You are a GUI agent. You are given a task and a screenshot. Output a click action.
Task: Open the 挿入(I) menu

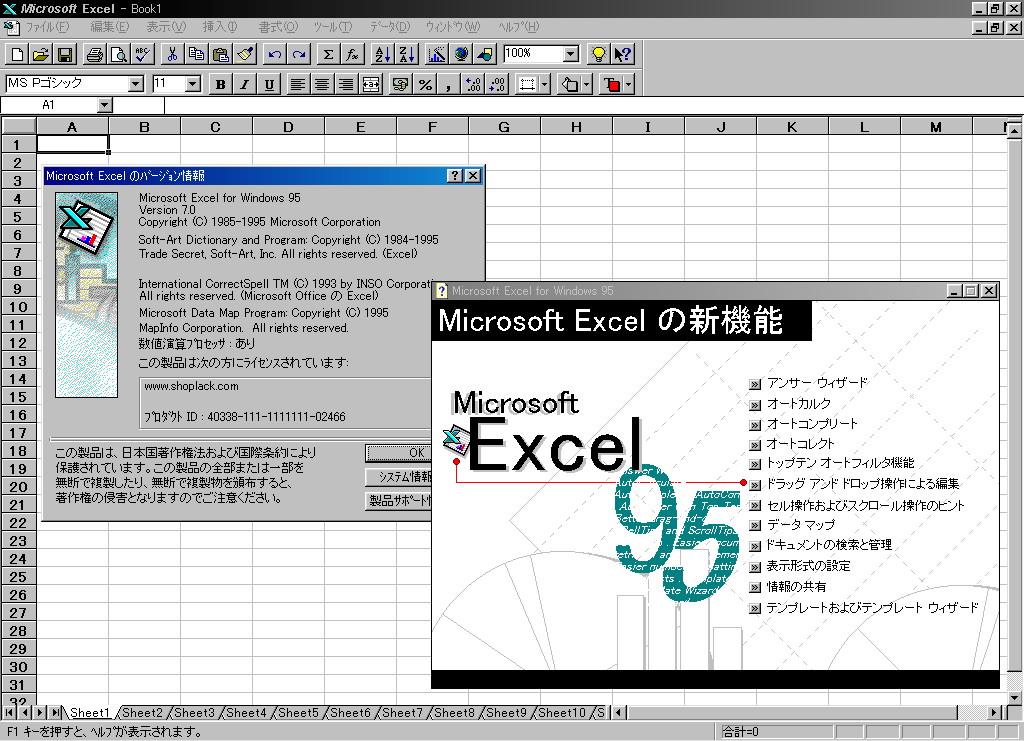click(220, 27)
